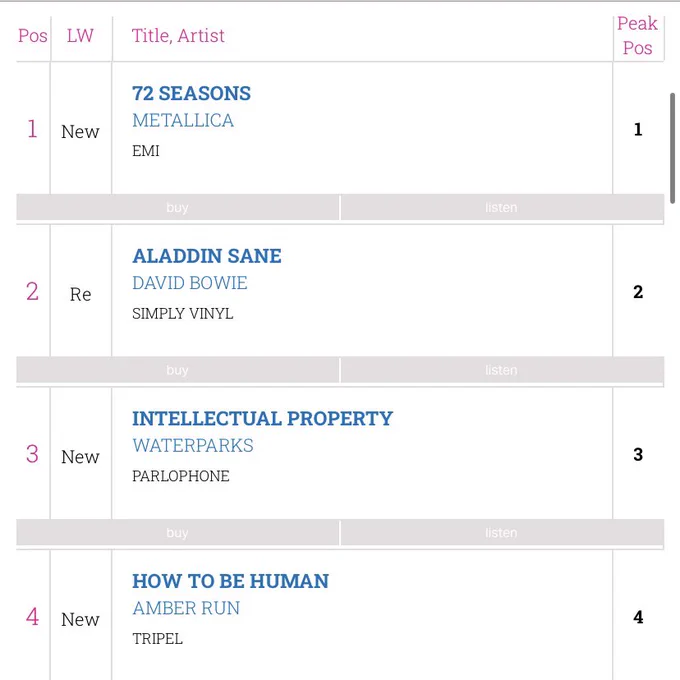The width and height of the screenshot is (680, 680).
Task: Click listen button under 72 Seasons
Action: [x=502, y=207]
